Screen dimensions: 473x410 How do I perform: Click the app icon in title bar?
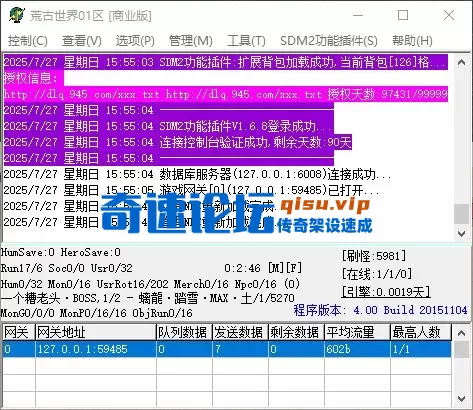point(17,15)
